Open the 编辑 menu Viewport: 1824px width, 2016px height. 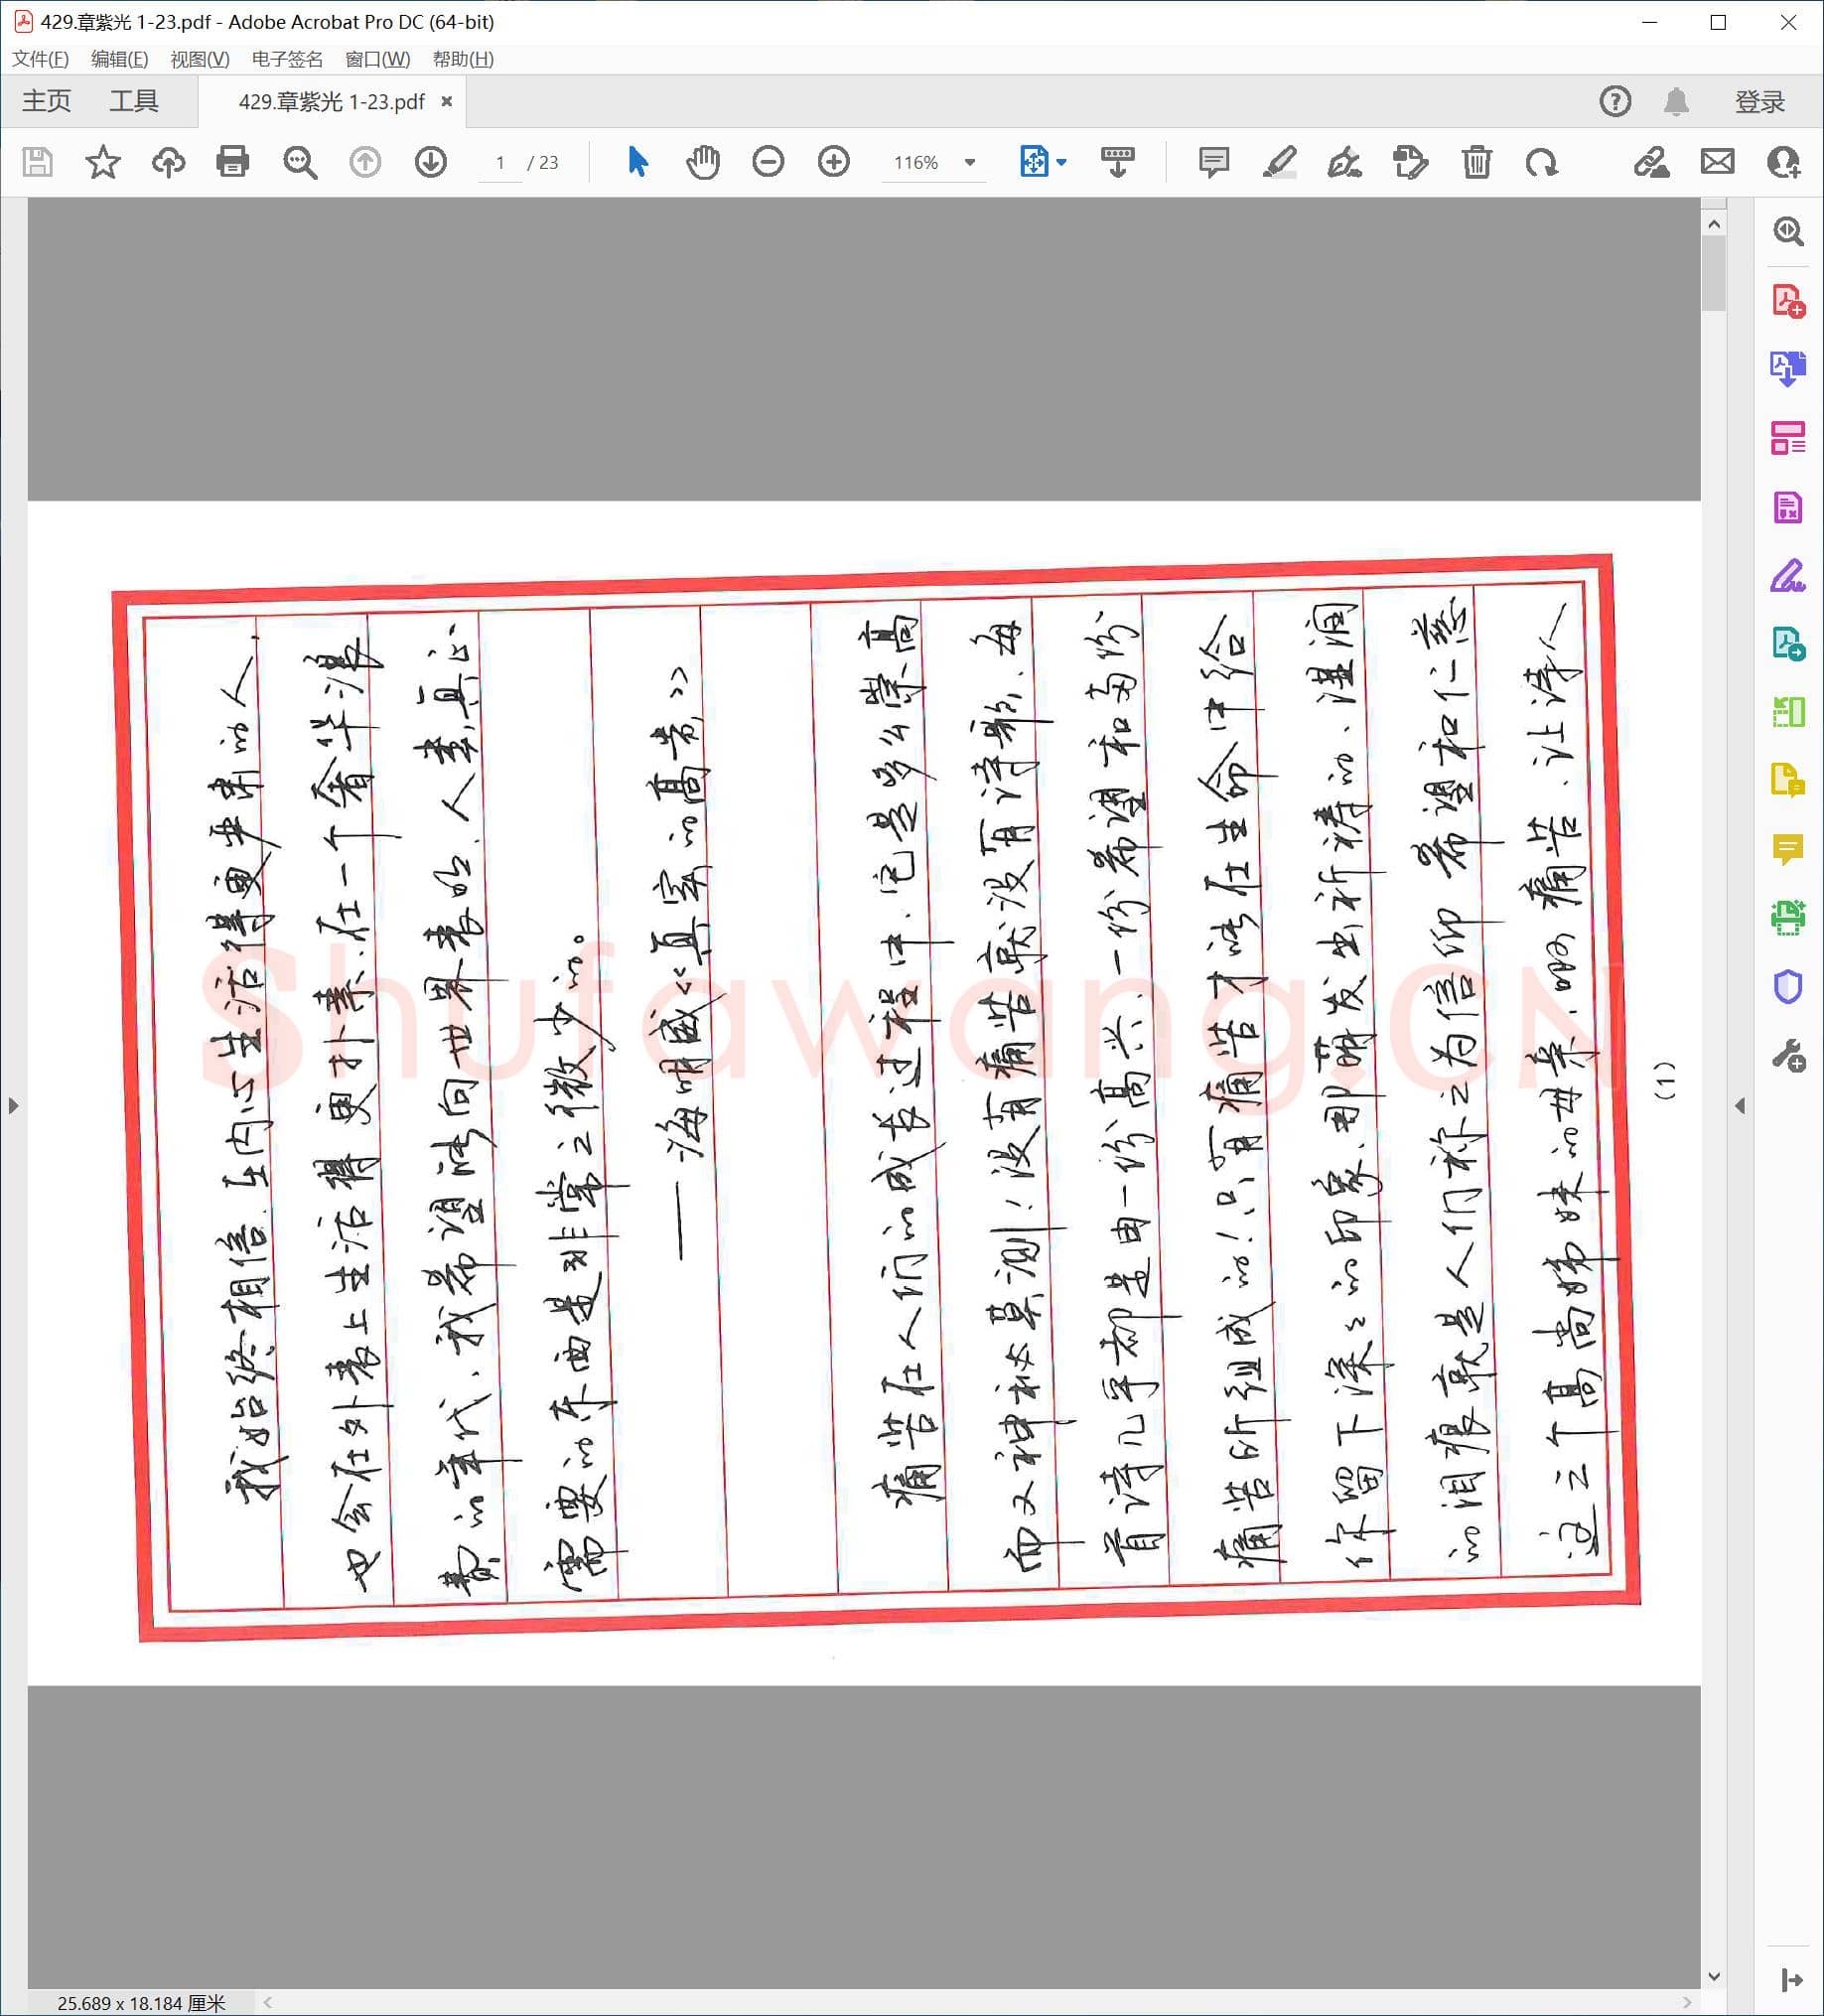119,60
